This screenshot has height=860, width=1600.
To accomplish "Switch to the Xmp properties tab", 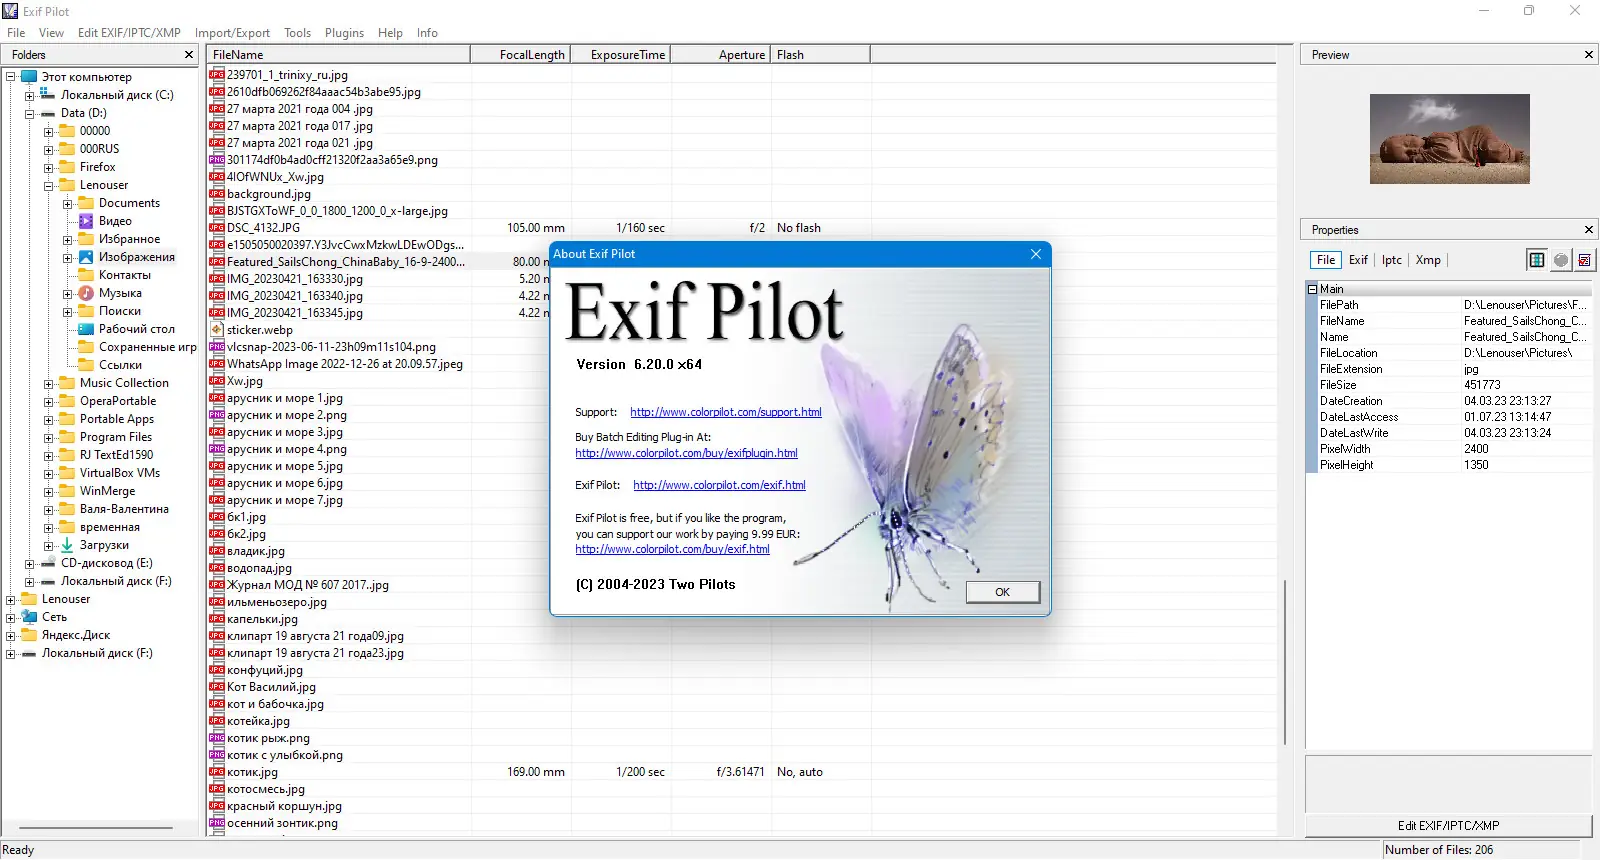I will 1428,260.
